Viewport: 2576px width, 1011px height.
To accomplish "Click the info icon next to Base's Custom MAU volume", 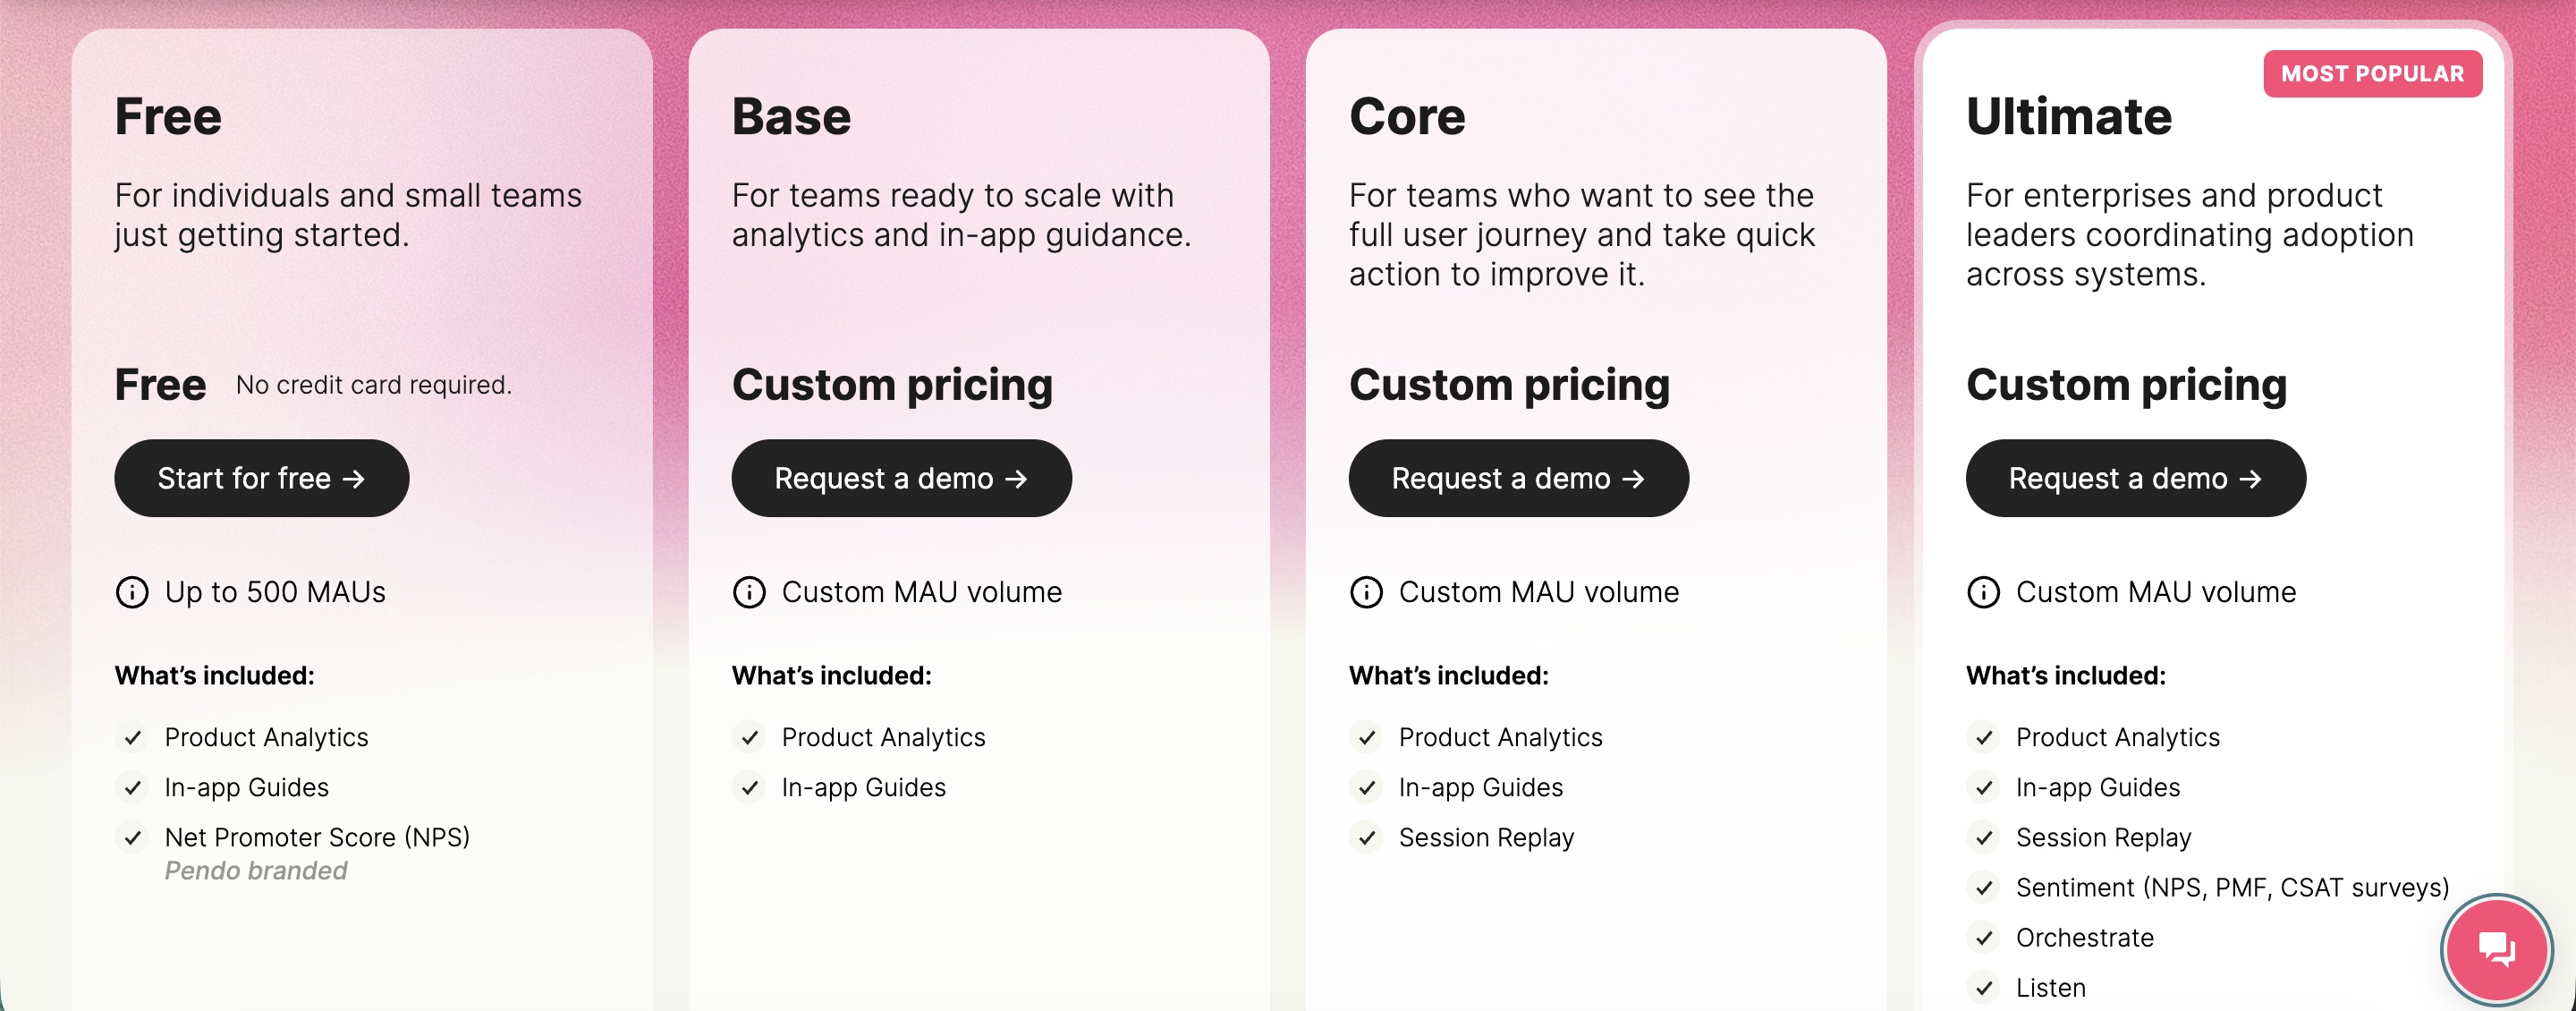I will click(x=749, y=591).
